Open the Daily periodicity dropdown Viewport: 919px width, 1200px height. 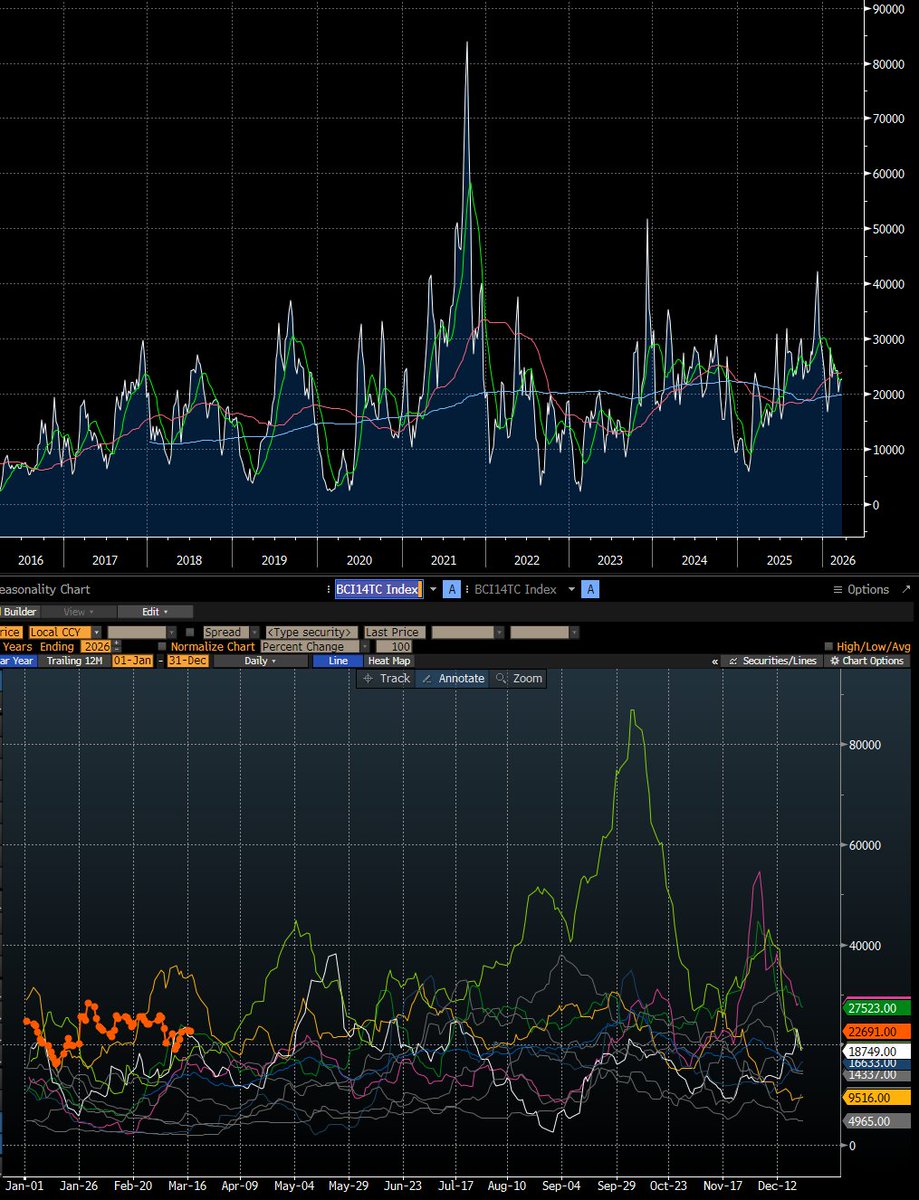tap(260, 661)
